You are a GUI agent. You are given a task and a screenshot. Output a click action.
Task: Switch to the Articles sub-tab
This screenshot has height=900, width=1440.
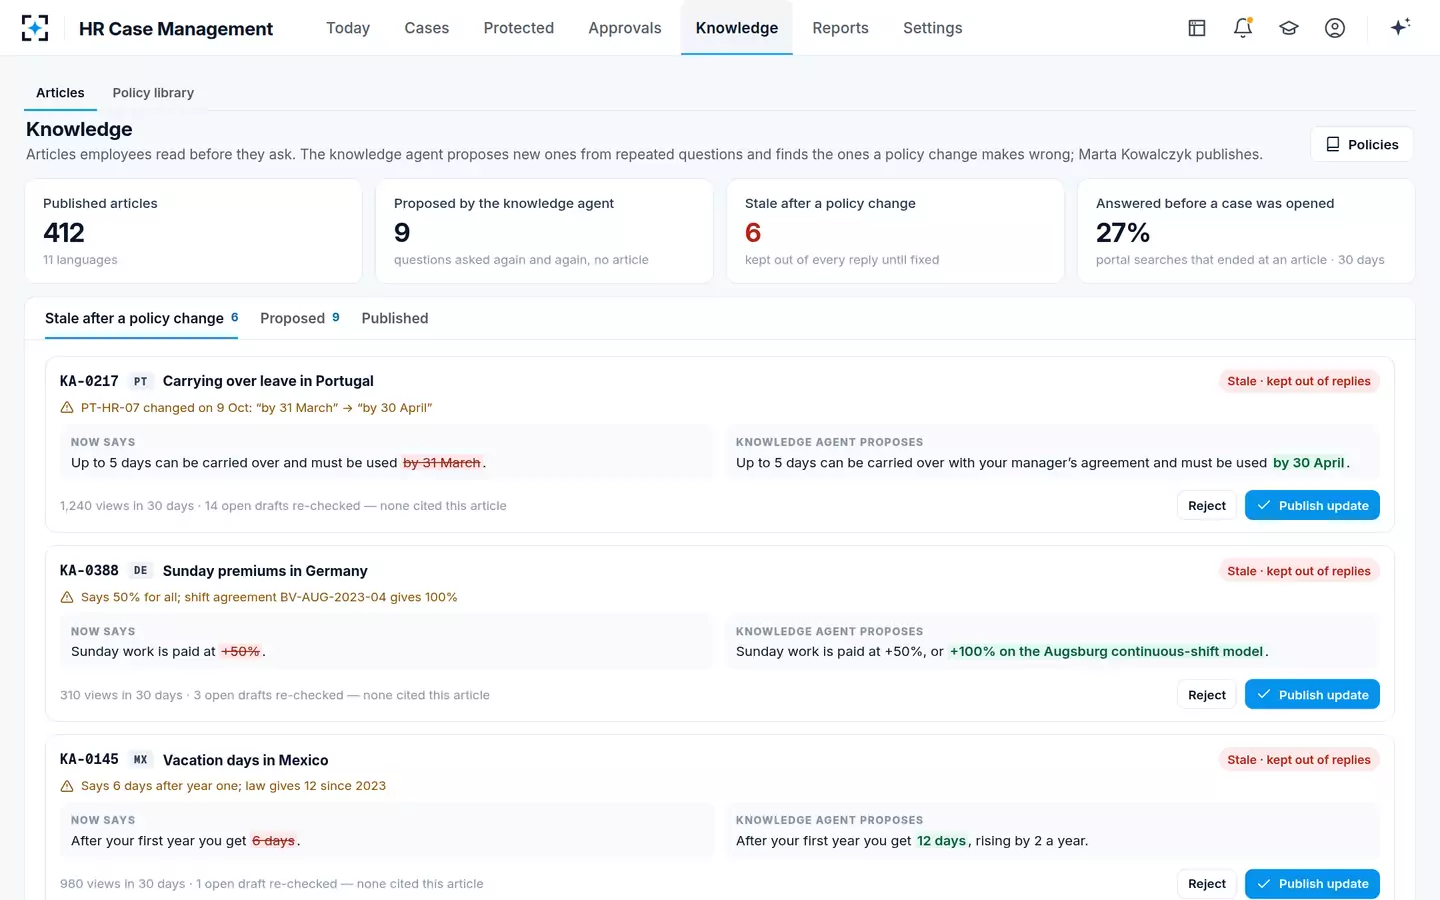click(60, 93)
